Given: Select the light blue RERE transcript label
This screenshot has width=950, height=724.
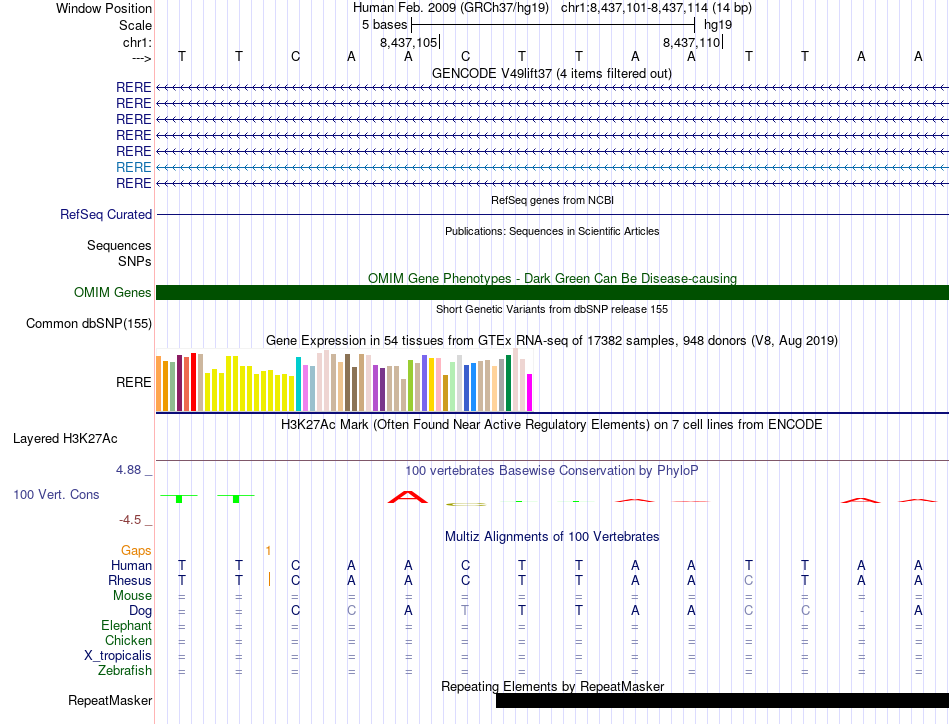Looking at the screenshot, I should pos(133,167).
